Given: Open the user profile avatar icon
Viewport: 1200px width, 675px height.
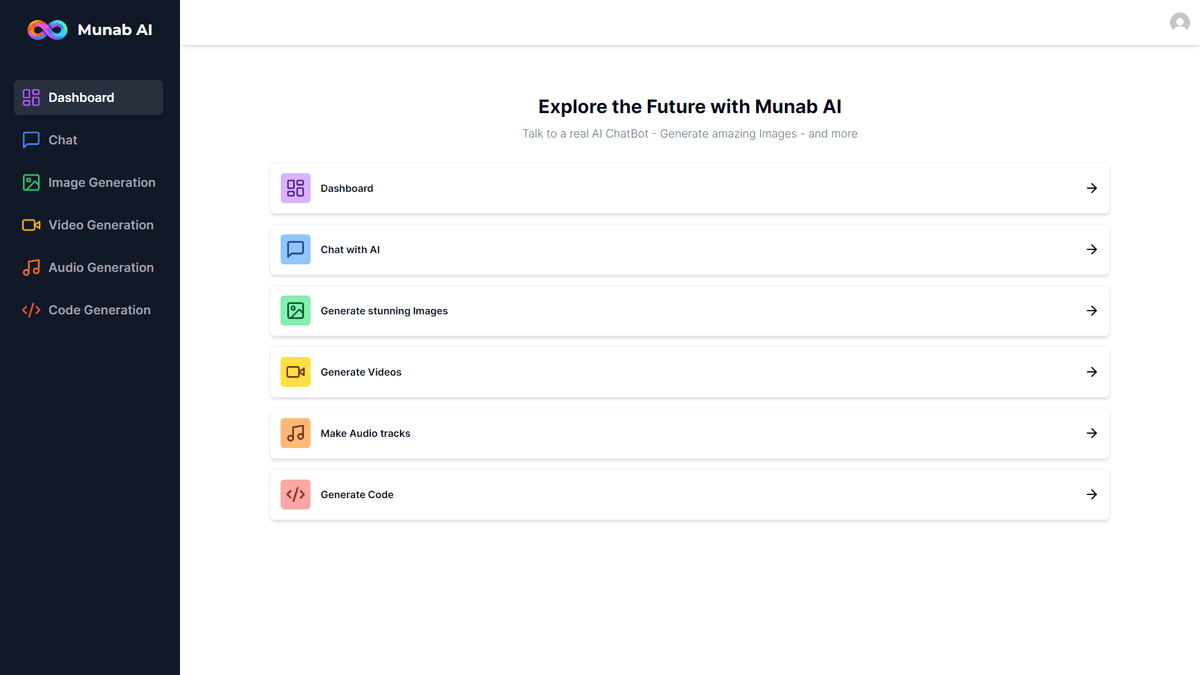Looking at the screenshot, I should [x=1179, y=22].
